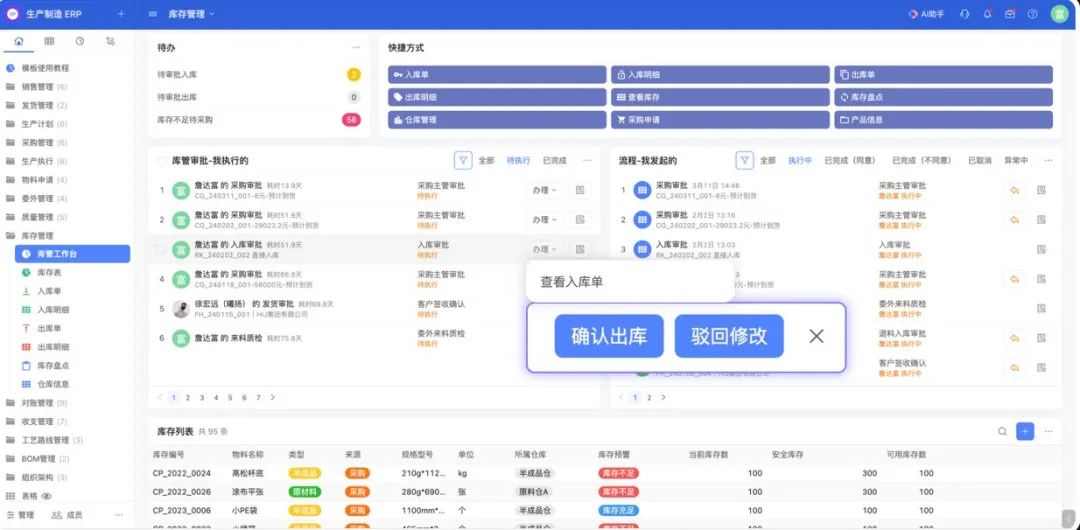This screenshot has width=1080, height=530.
Task: Click 库存充足 tag in CP_2023_0006 row
Action: click(618, 511)
